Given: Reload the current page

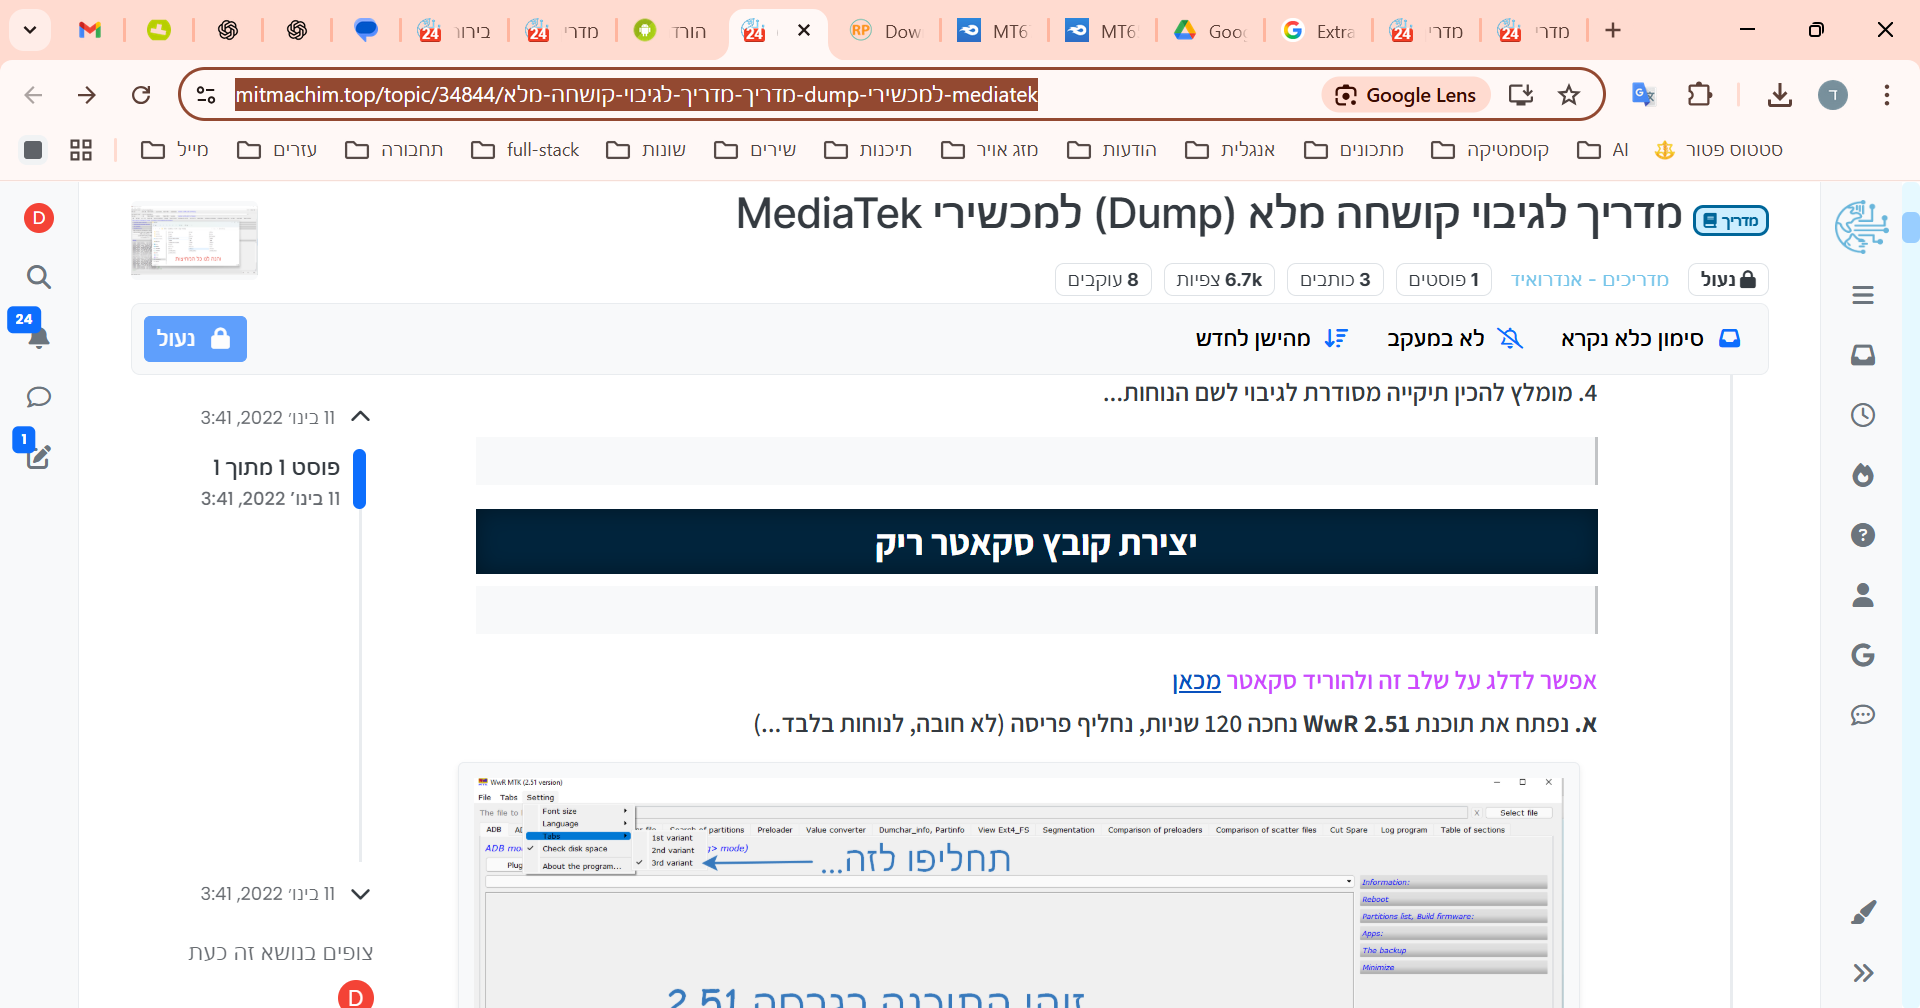Looking at the screenshot, I should point(141,95).
